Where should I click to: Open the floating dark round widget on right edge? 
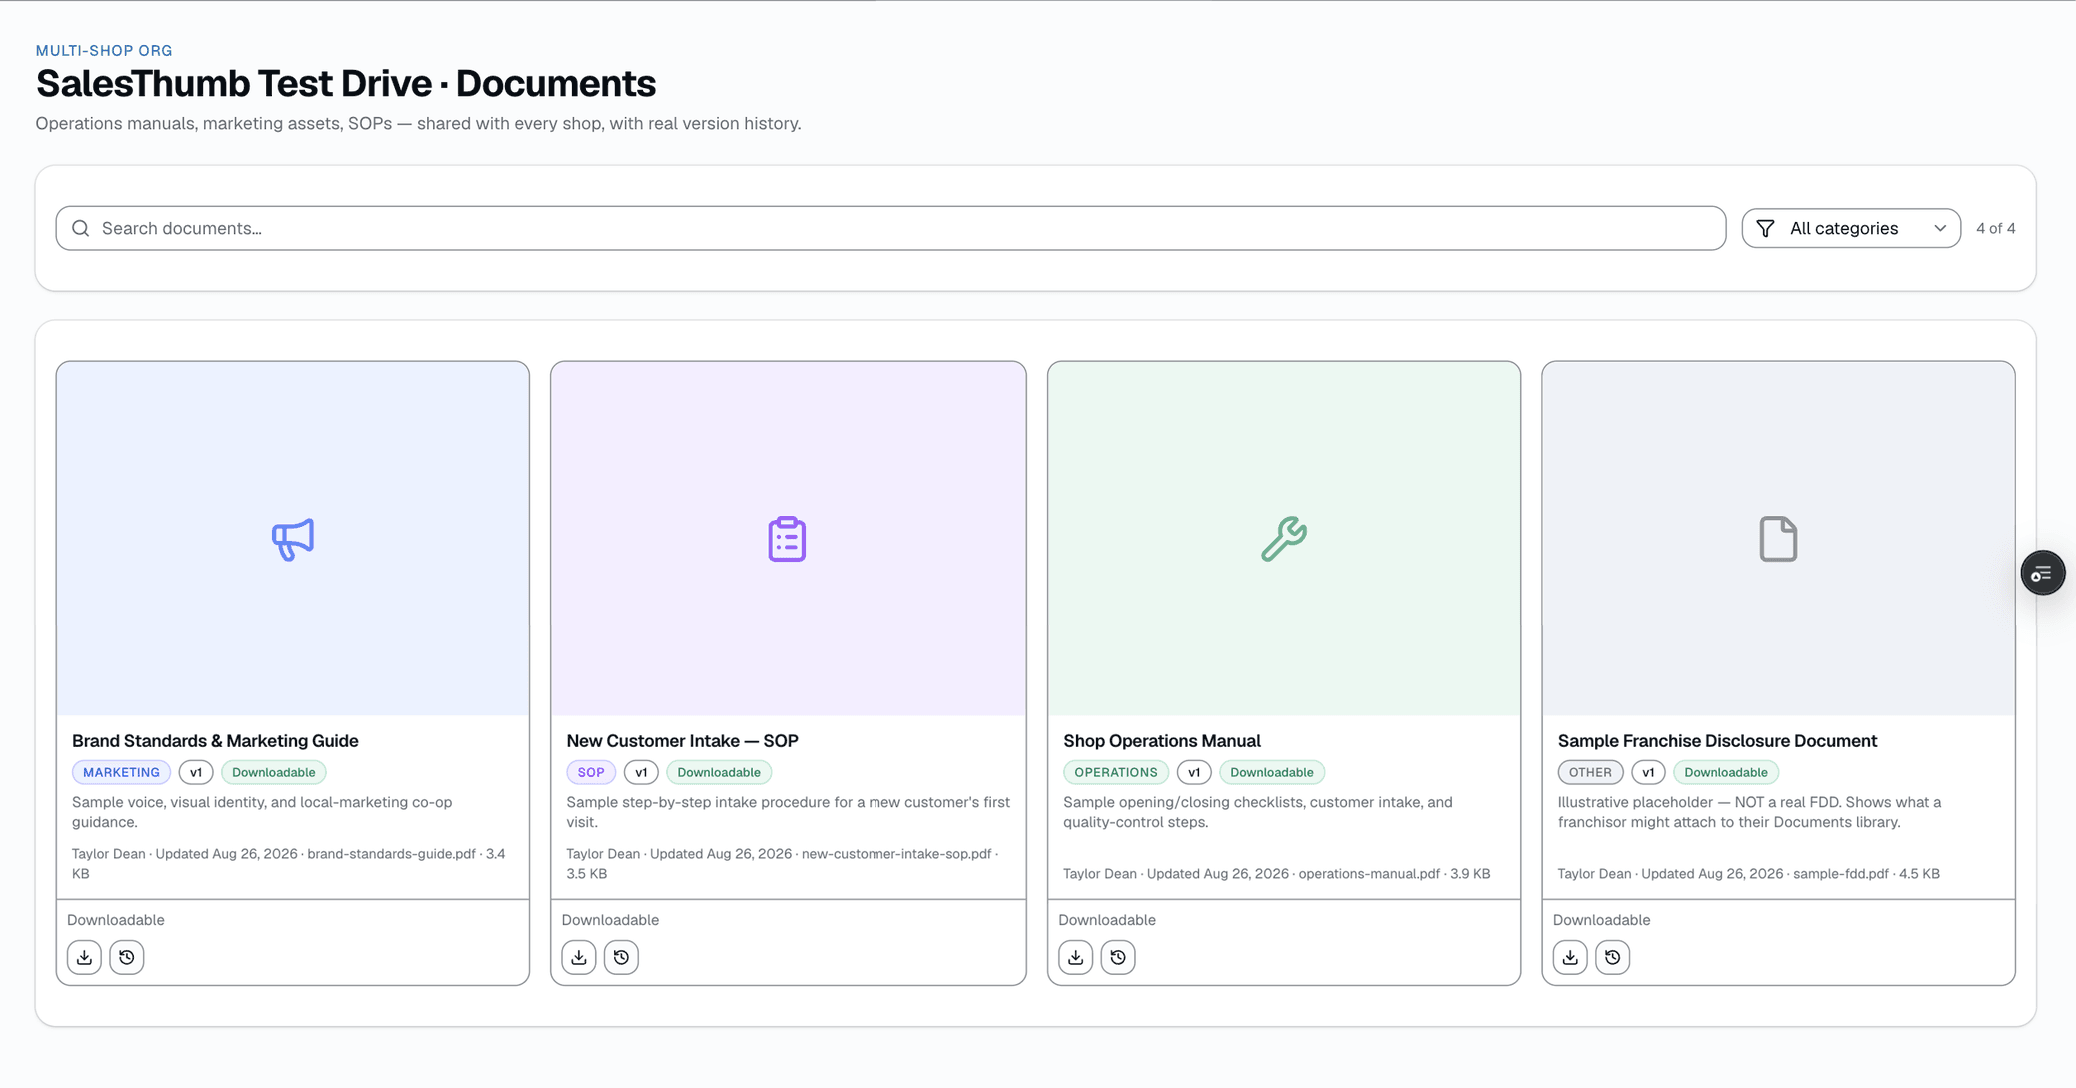[2043, 573]
